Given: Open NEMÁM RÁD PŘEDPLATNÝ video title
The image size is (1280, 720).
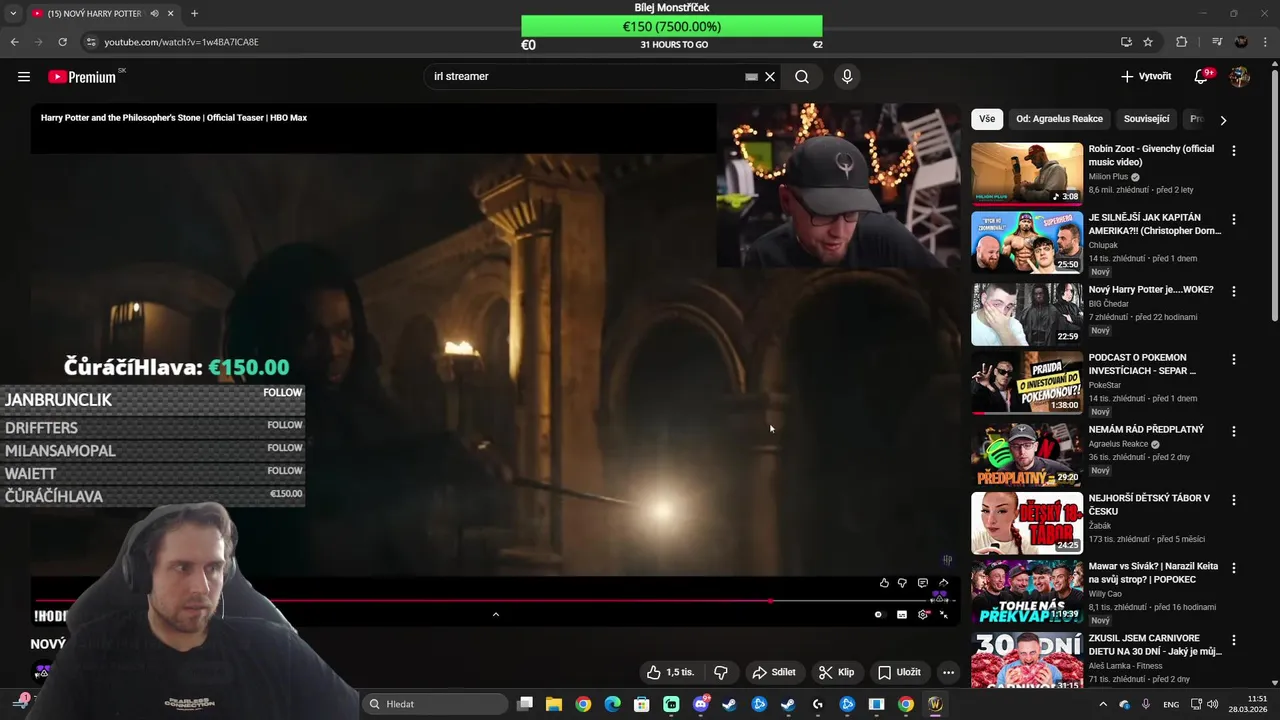Looking at the screenshot, I should [1146, 430].
